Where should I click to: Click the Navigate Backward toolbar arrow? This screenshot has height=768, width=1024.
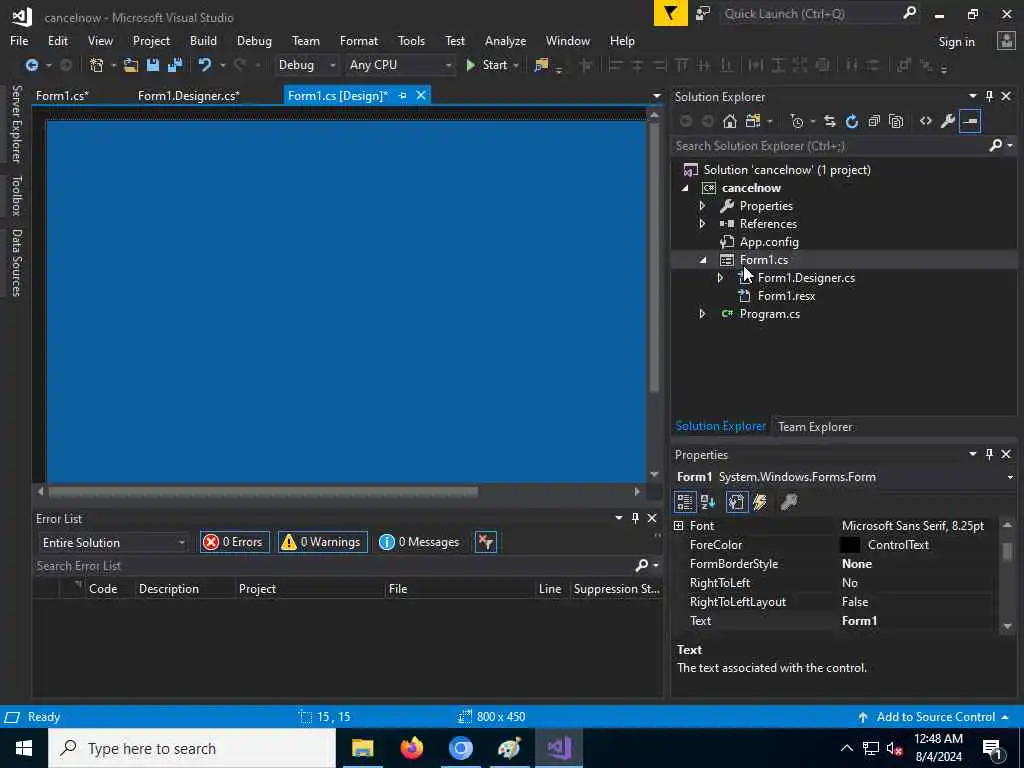(31, 65)
